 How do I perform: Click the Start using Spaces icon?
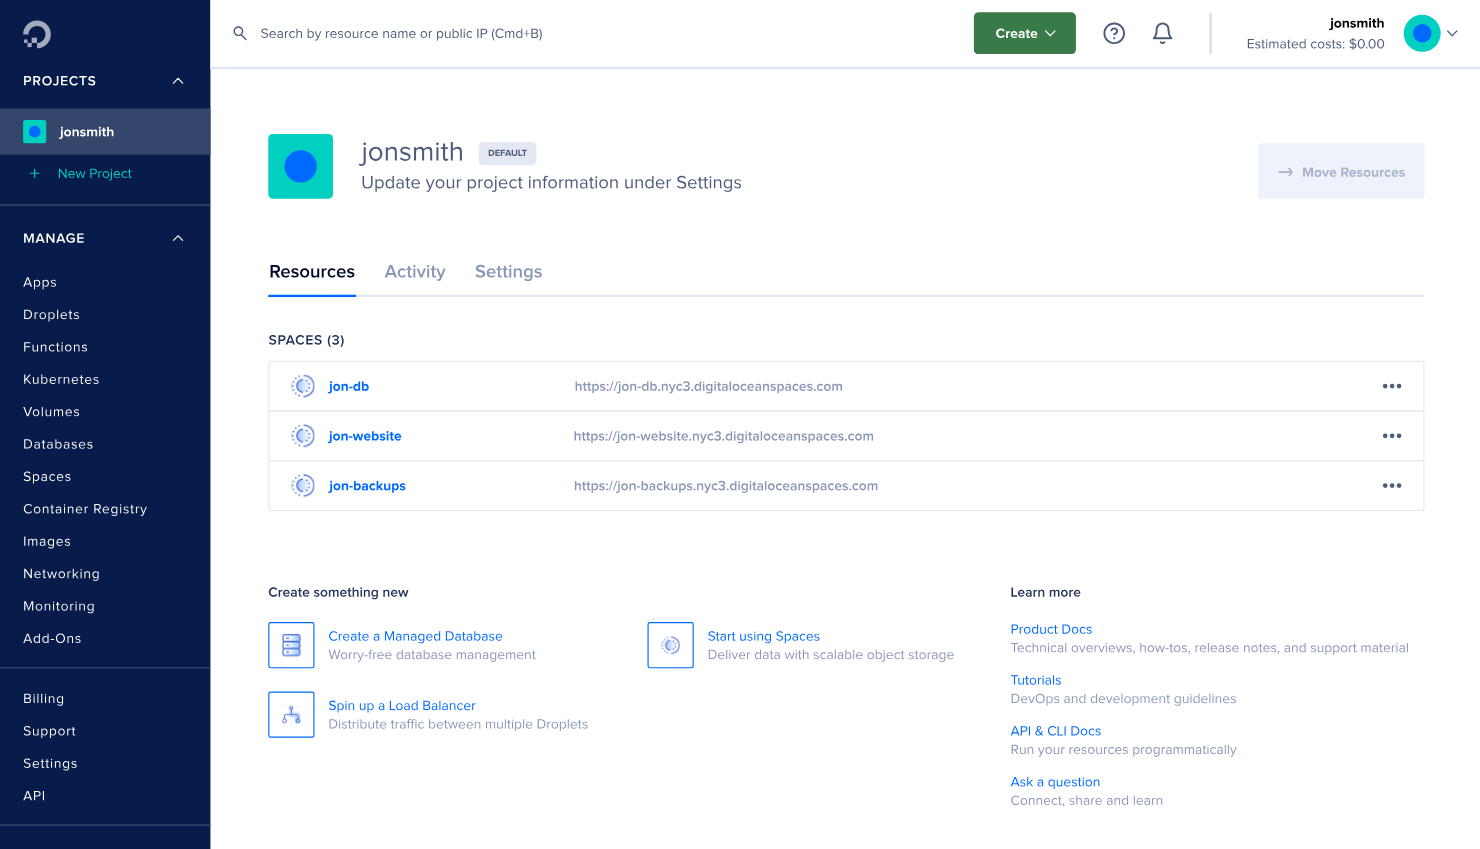click(670, 645)
